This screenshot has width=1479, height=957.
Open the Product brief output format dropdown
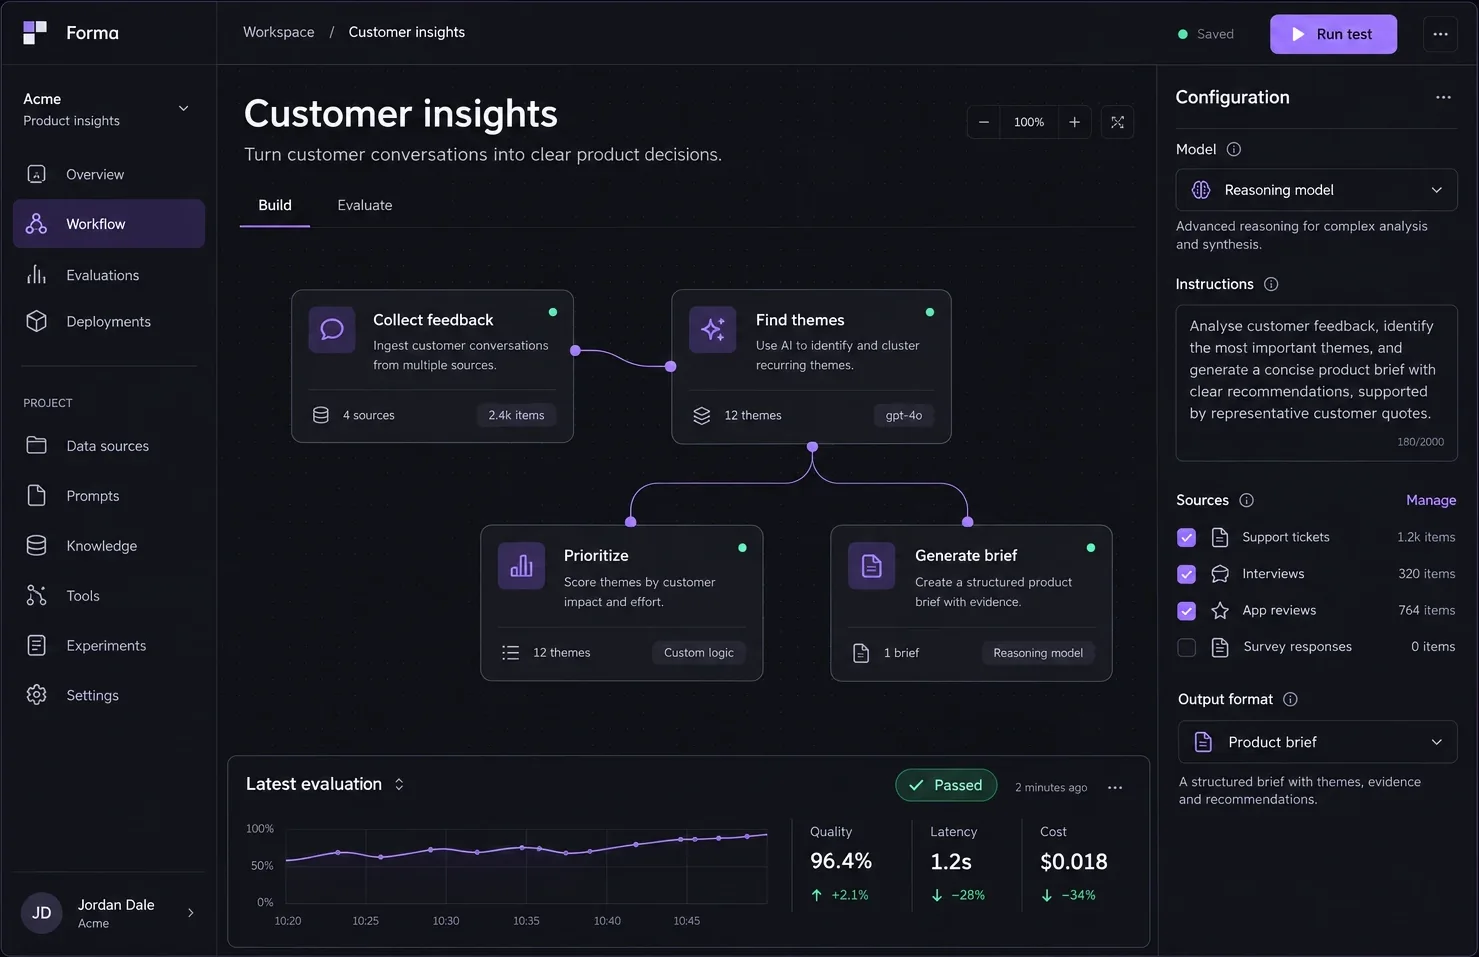click(1317, 742)
